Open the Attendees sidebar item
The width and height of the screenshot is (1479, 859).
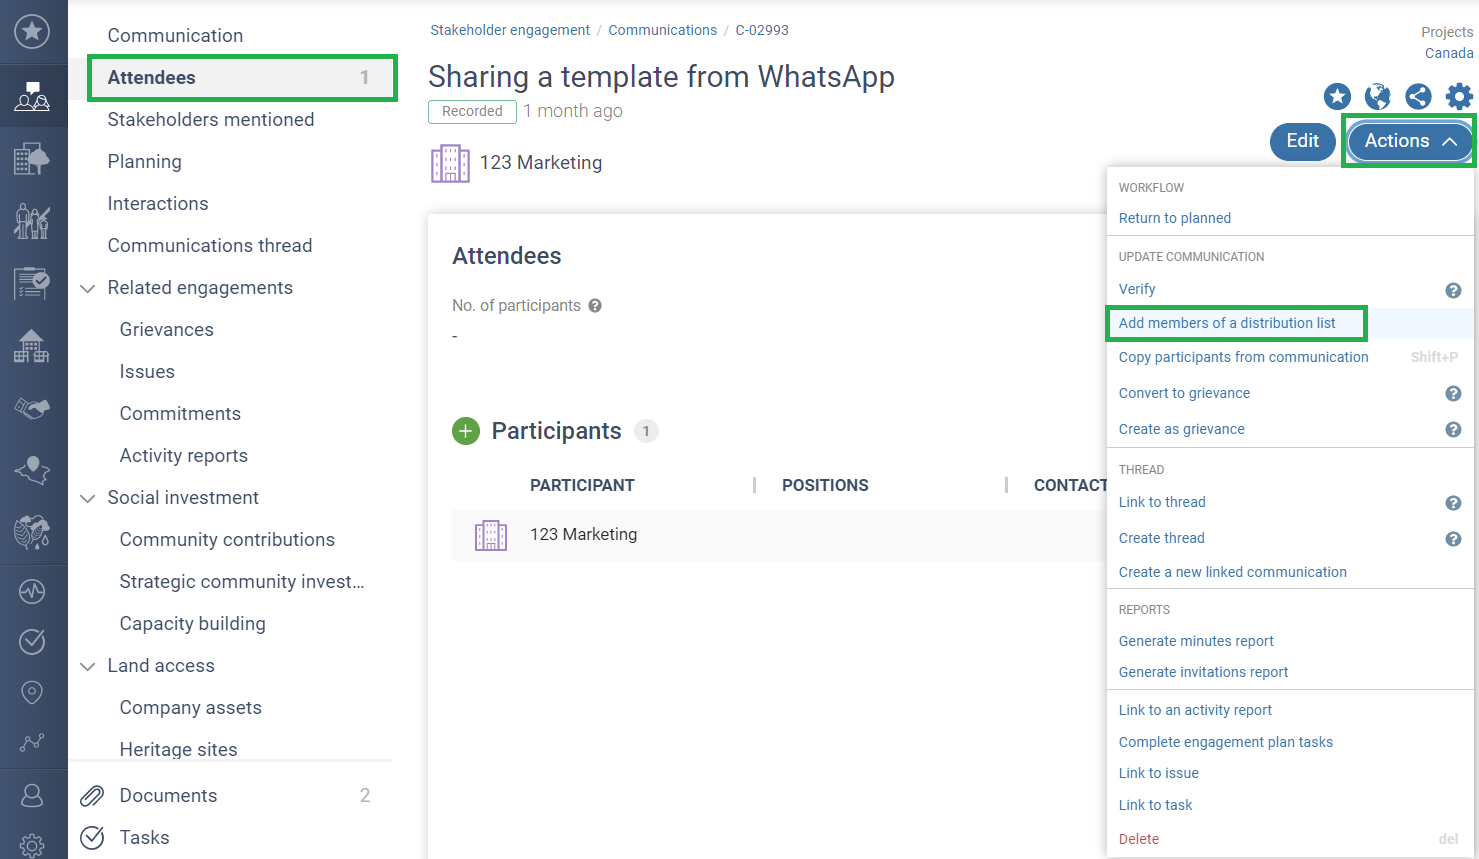152,78
